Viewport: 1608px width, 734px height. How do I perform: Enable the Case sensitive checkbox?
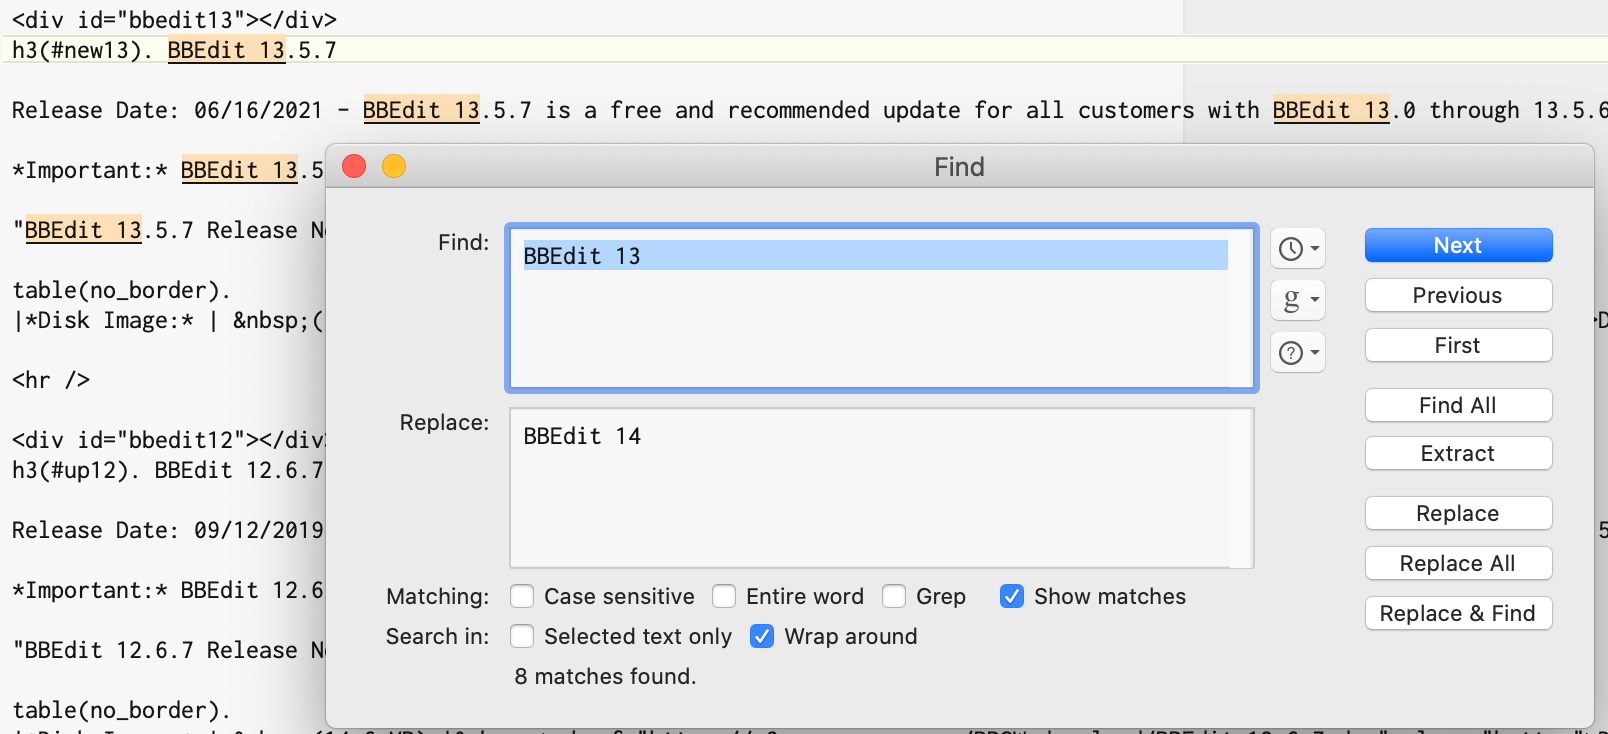pyautogui.click(x=522, y=597)
